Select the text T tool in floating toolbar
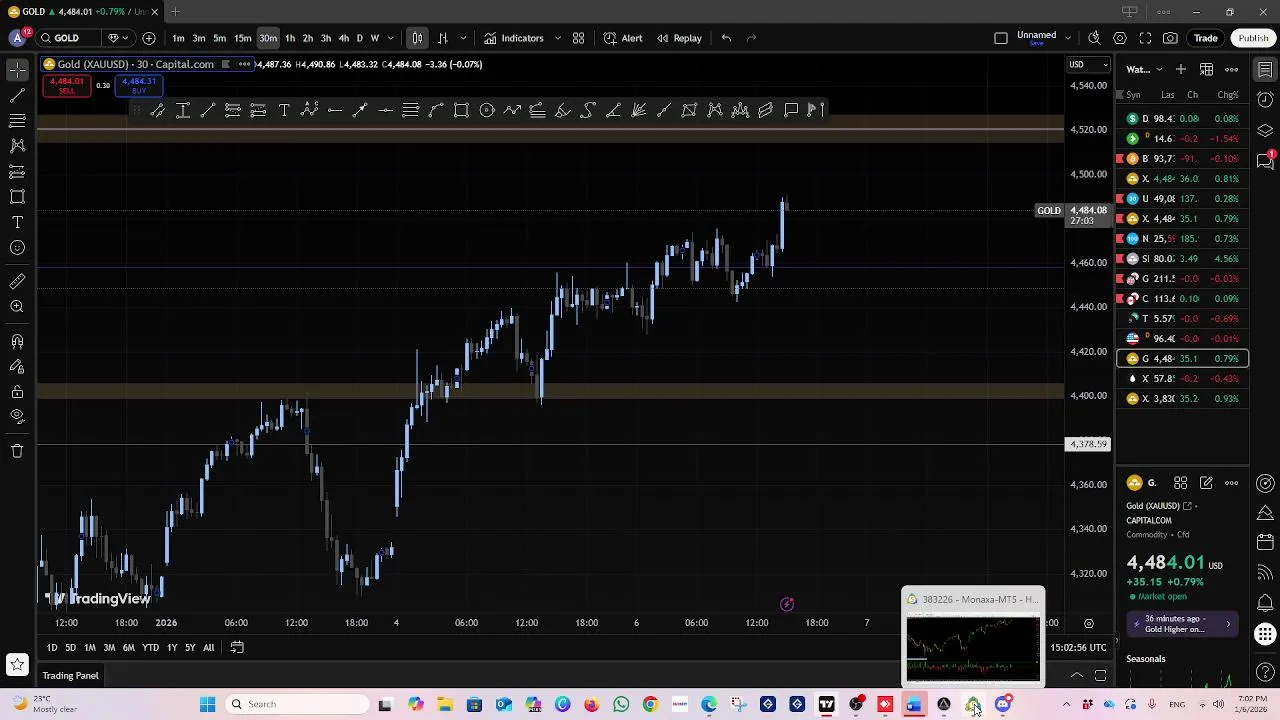The height and width of the screenshot is (720, 1280). tap(284, 110)
